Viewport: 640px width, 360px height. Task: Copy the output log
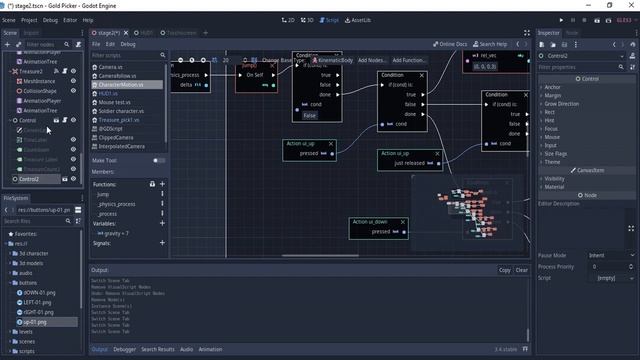tap(504, 270)
